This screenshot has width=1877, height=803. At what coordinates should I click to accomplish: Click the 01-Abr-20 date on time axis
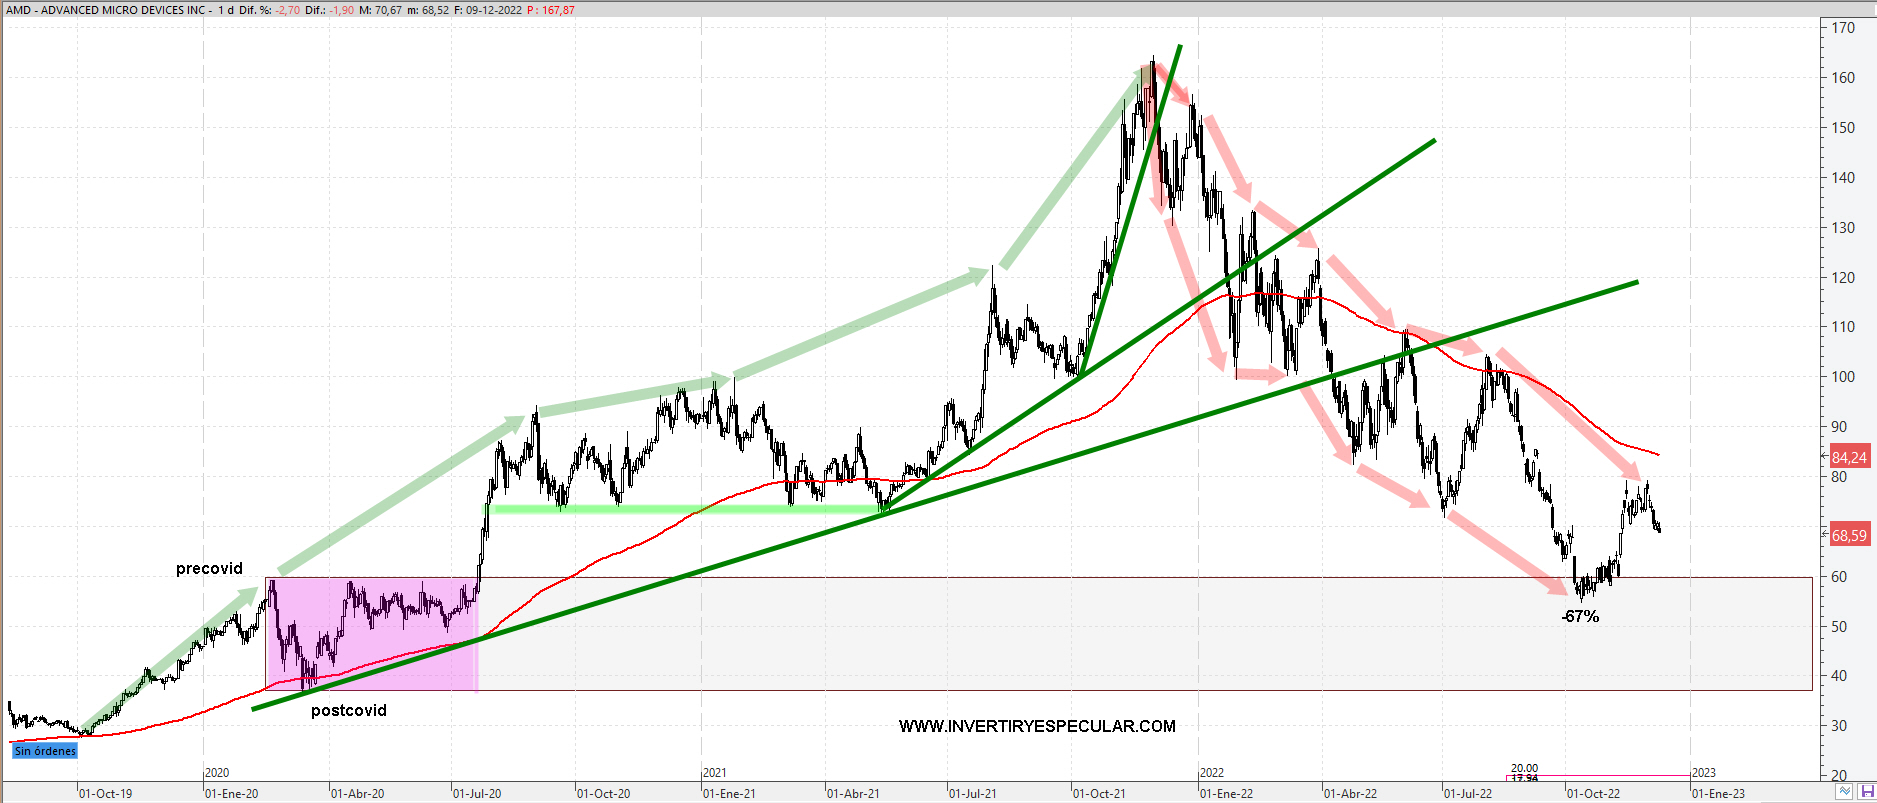(x=357, y=794)
